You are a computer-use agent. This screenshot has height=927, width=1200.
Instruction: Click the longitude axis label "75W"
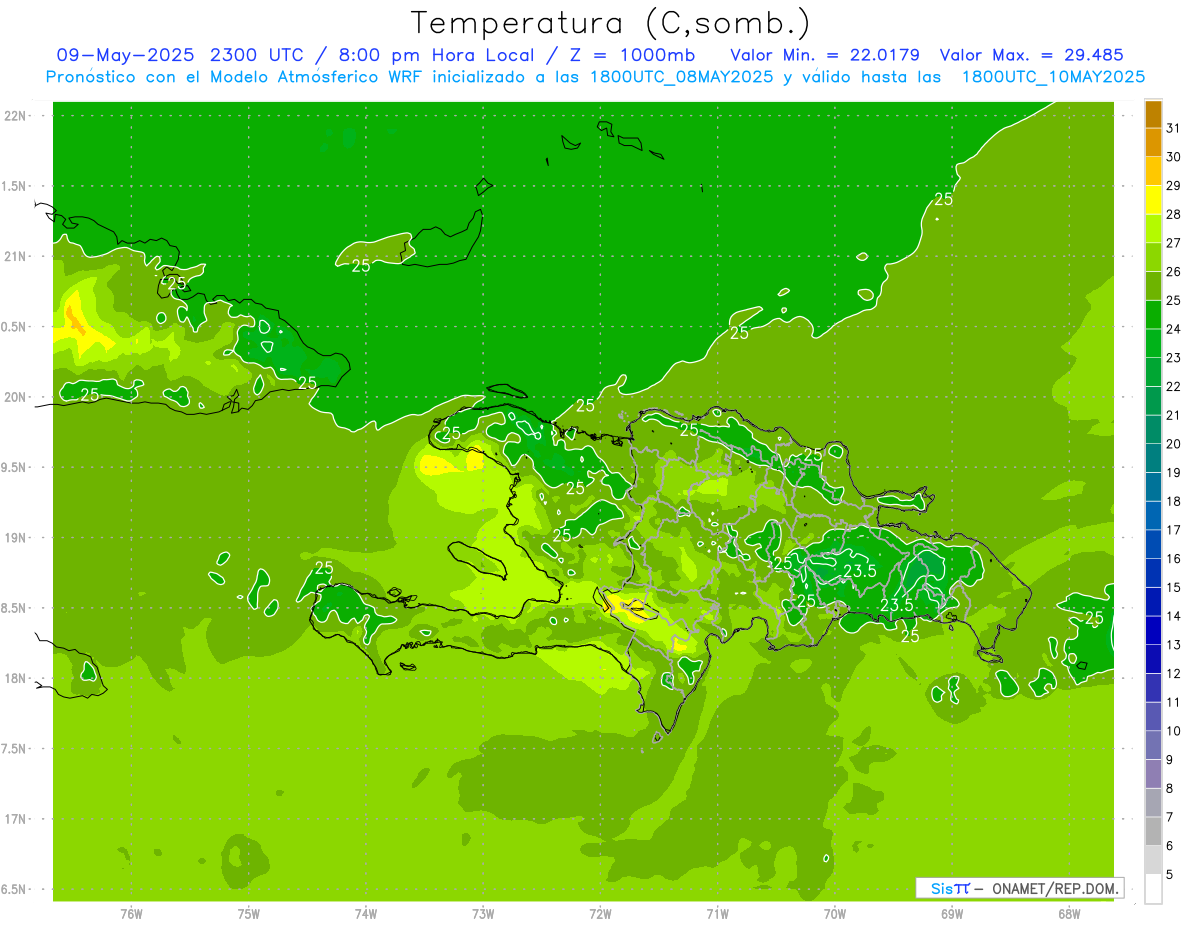pyautogui.click(x=248, y=914)
